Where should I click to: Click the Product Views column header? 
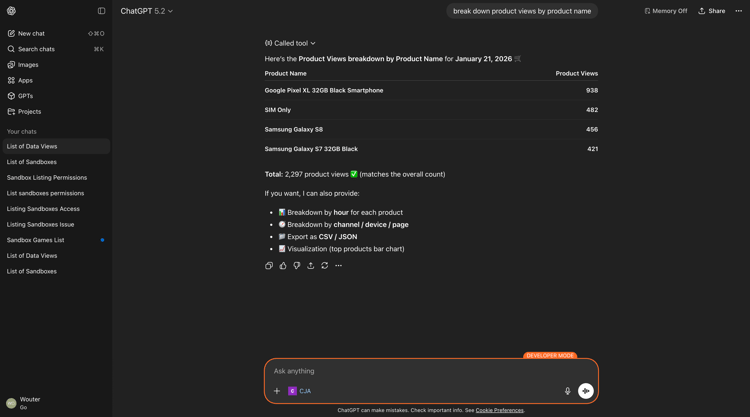click(x=576, y=74)
